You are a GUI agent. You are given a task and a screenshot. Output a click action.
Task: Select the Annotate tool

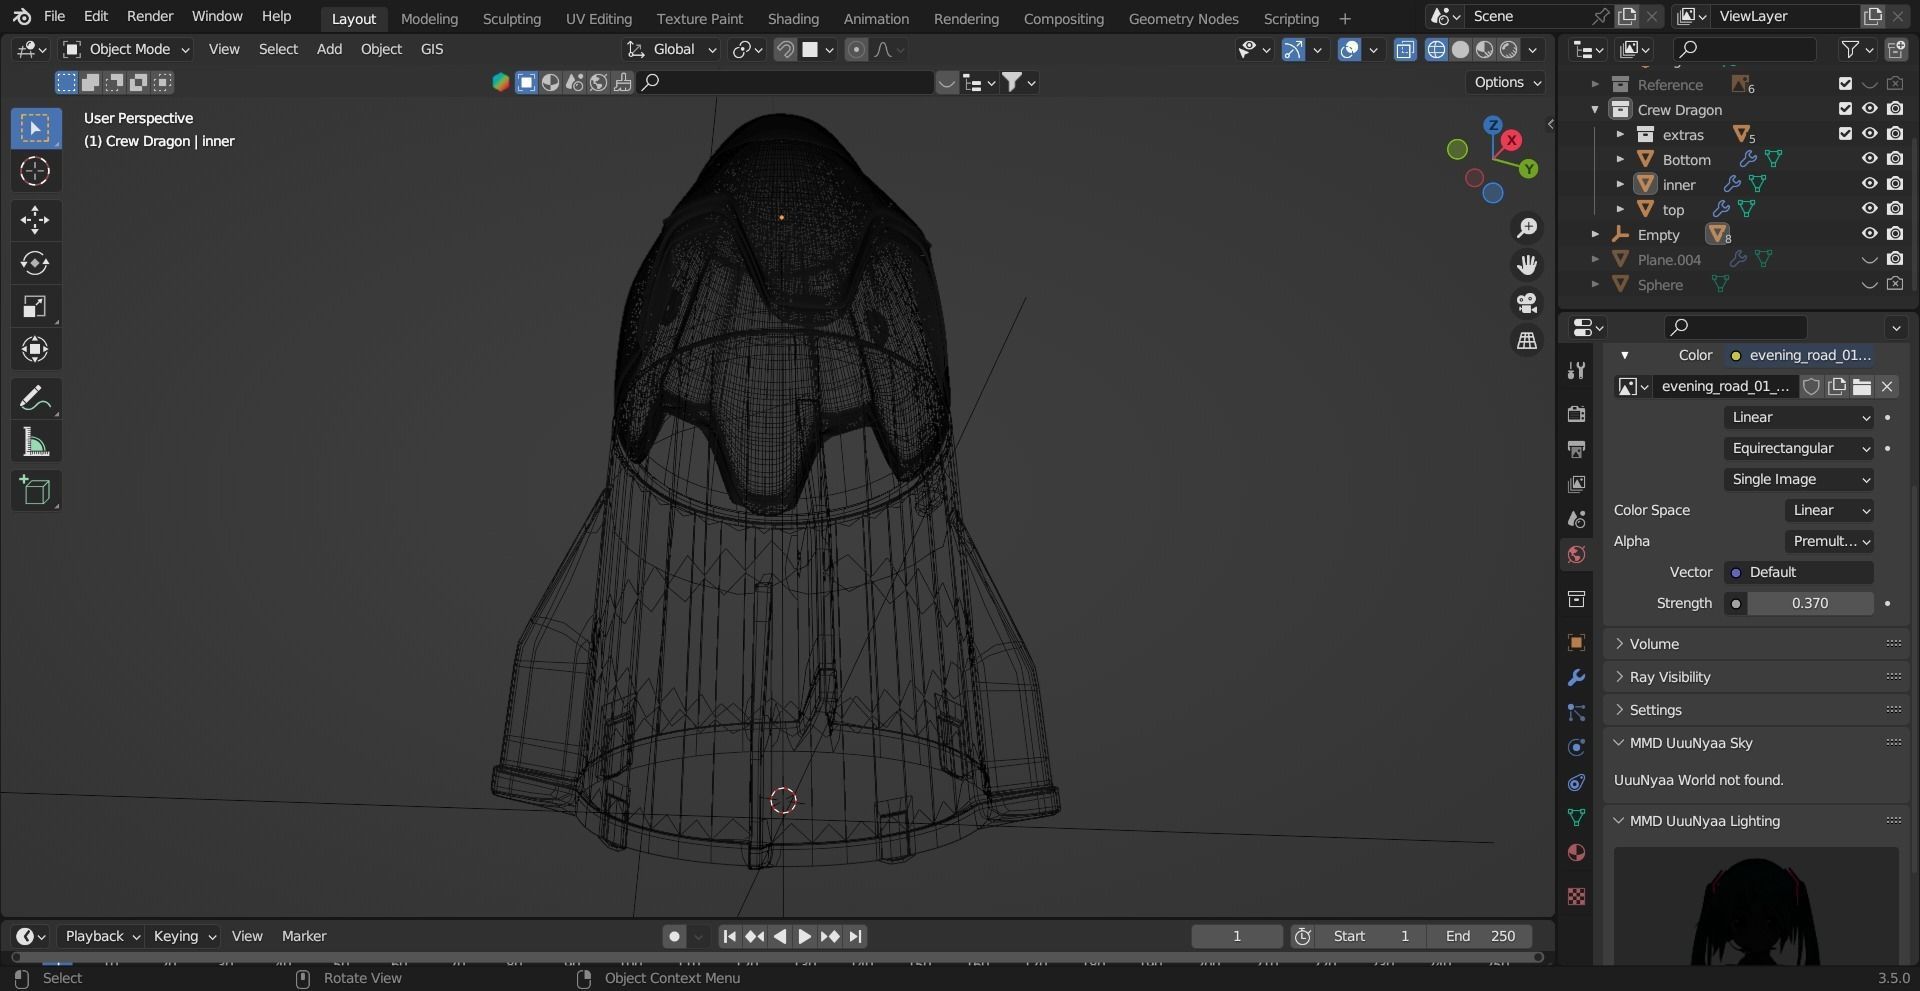pos(35,398)
